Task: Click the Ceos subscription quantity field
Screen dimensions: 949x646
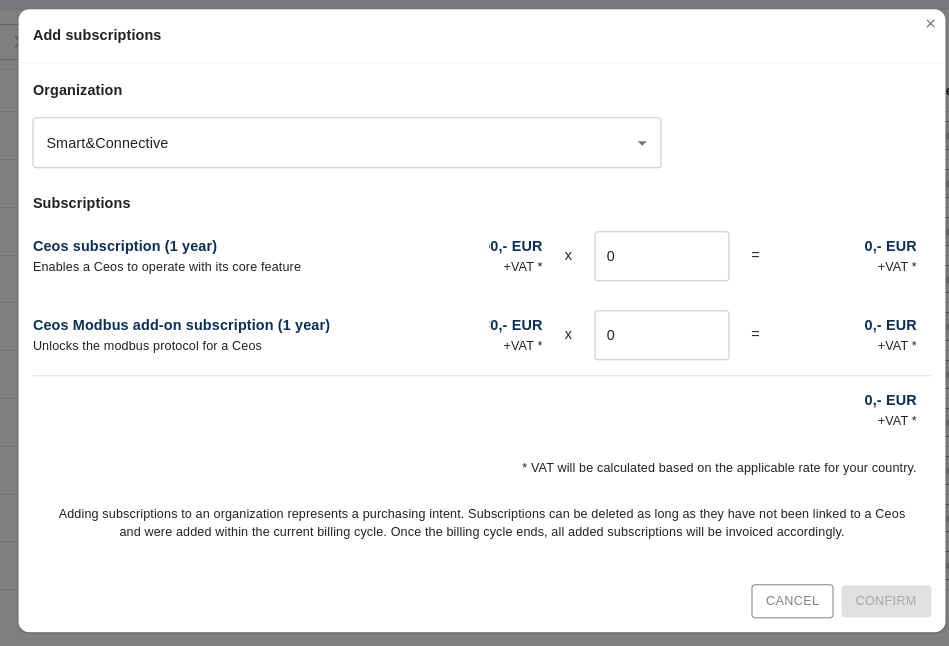Action: pos(661,256)
